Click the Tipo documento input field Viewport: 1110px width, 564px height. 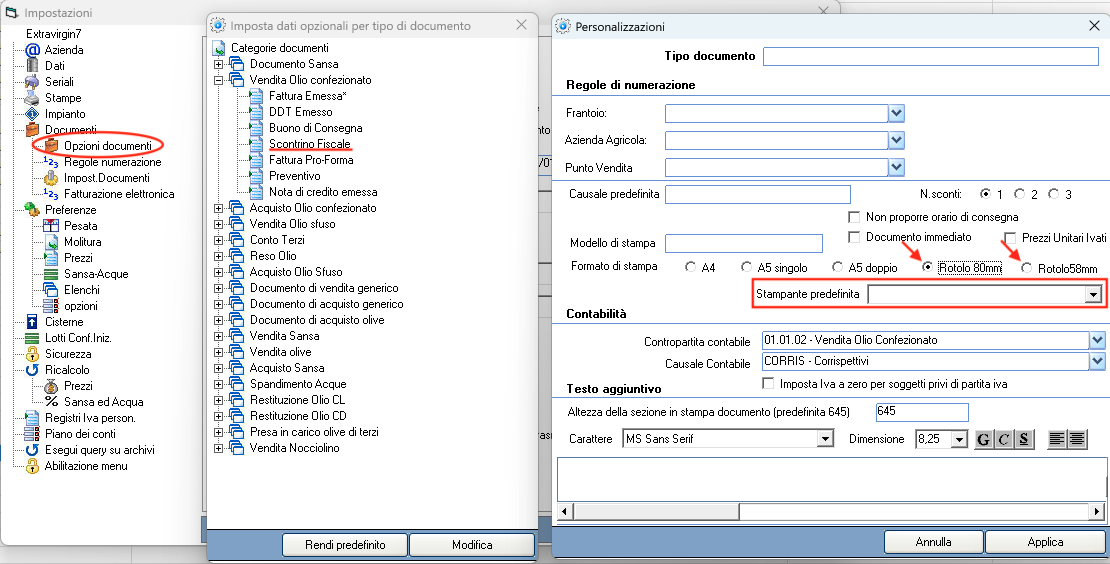[x=931, y=56]
